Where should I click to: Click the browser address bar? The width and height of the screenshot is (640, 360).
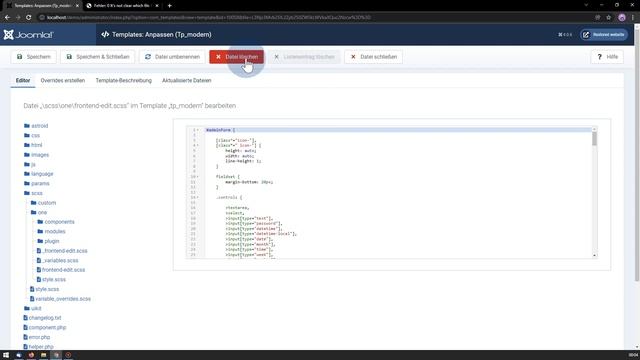pos(314,18)
